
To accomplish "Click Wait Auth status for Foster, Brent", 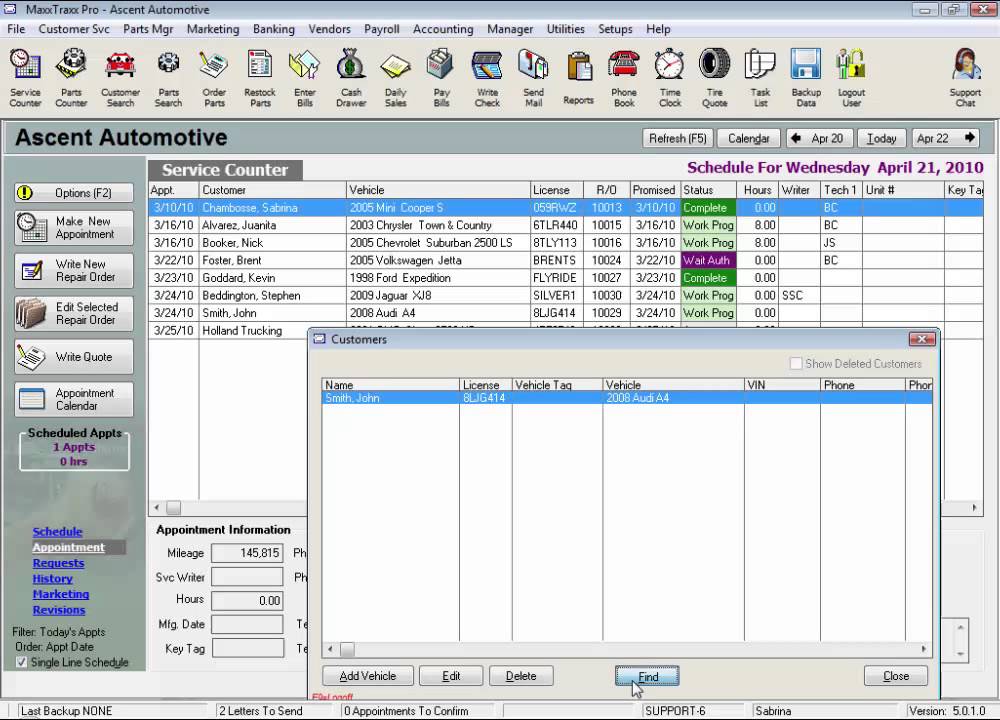I will [708, 260].
